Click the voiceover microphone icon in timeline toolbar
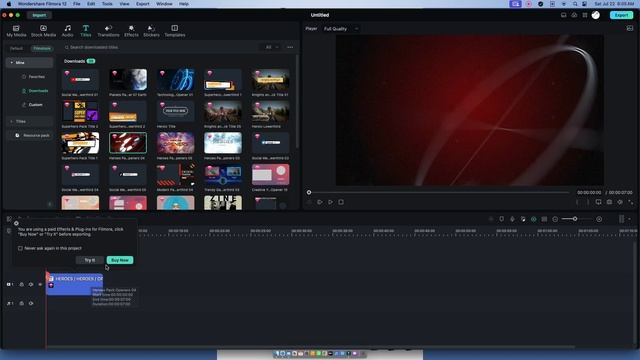640x360 pixels. tap(512, 219)
